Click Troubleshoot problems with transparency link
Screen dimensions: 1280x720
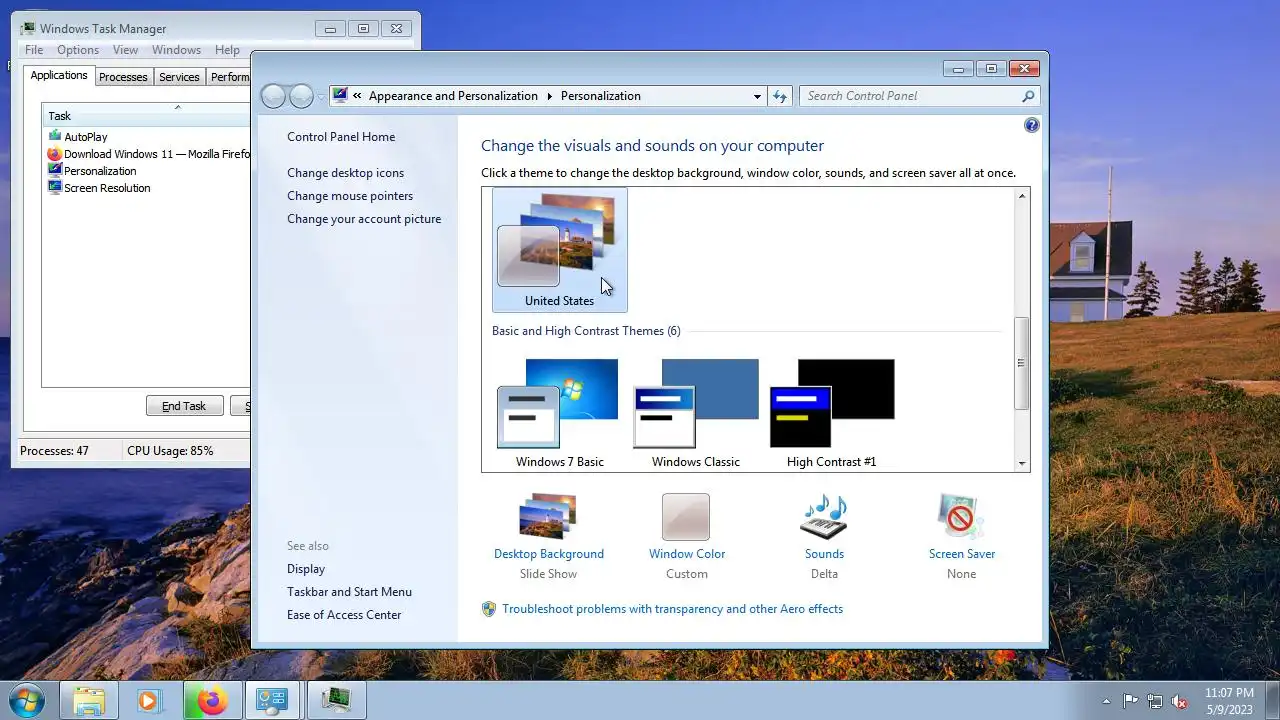[672, 609]
